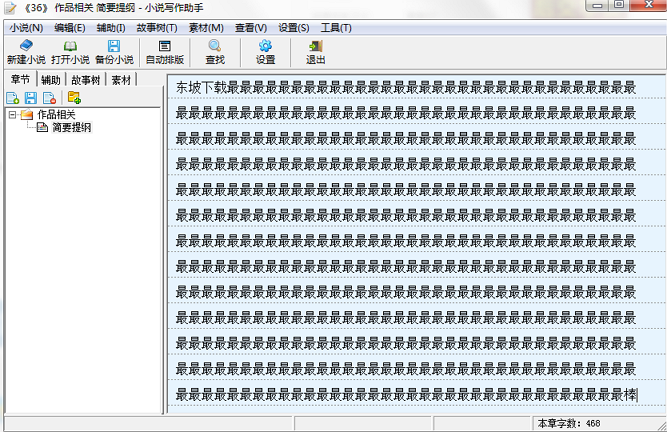Open the 素材(M) menu
Viewport: 667px width, 432px height.
pos(206,28)
